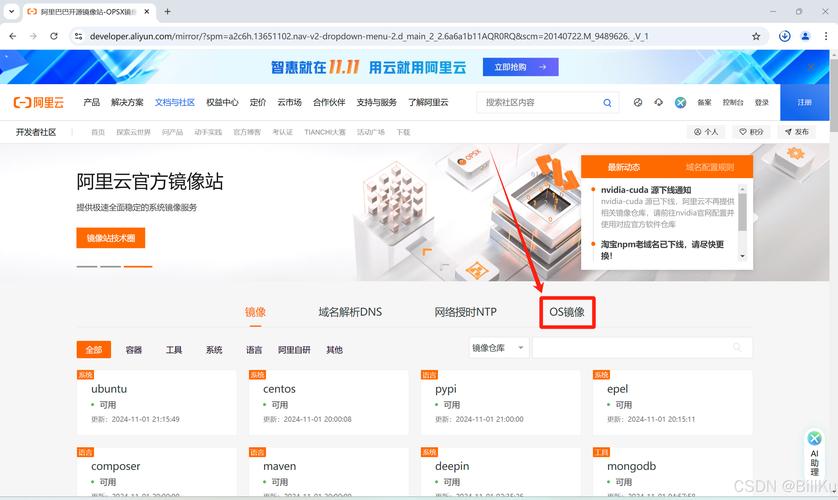Image resolution: width=838 pixels, height=500 pixels.
Task: Click the 控制台 link
Action: 733,102
